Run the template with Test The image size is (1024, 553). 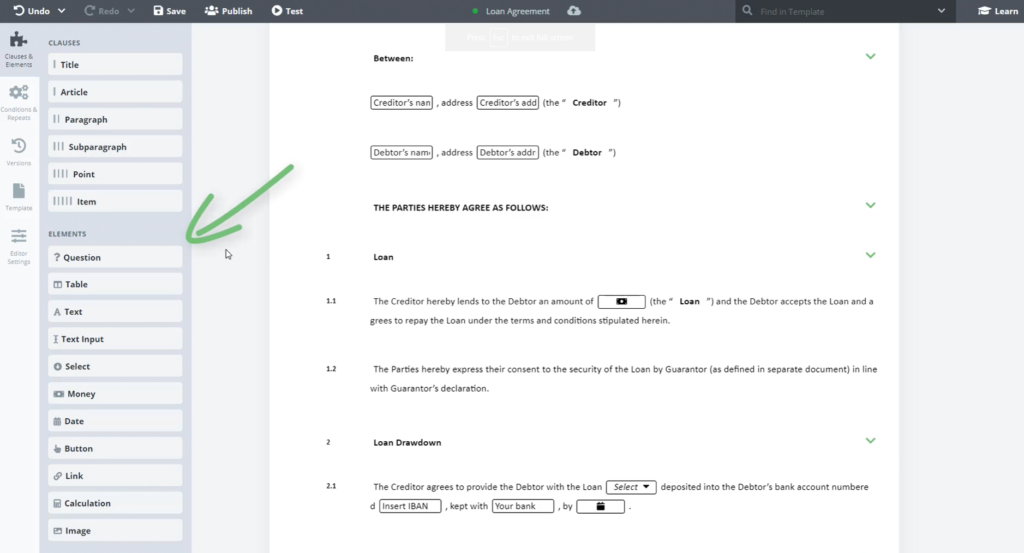(x=287, y=11)
